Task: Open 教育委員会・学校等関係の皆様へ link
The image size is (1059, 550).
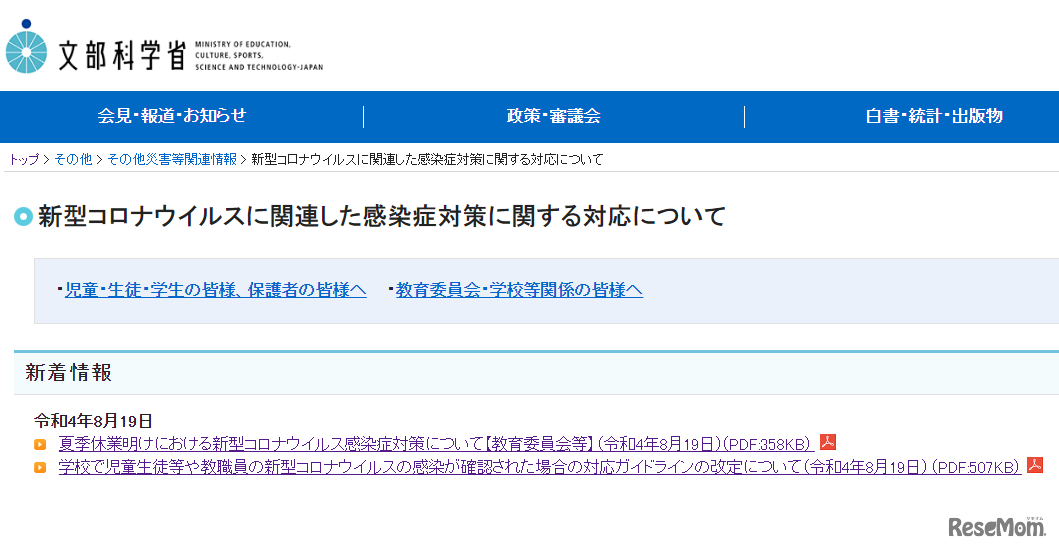Action: coord(519,290)
